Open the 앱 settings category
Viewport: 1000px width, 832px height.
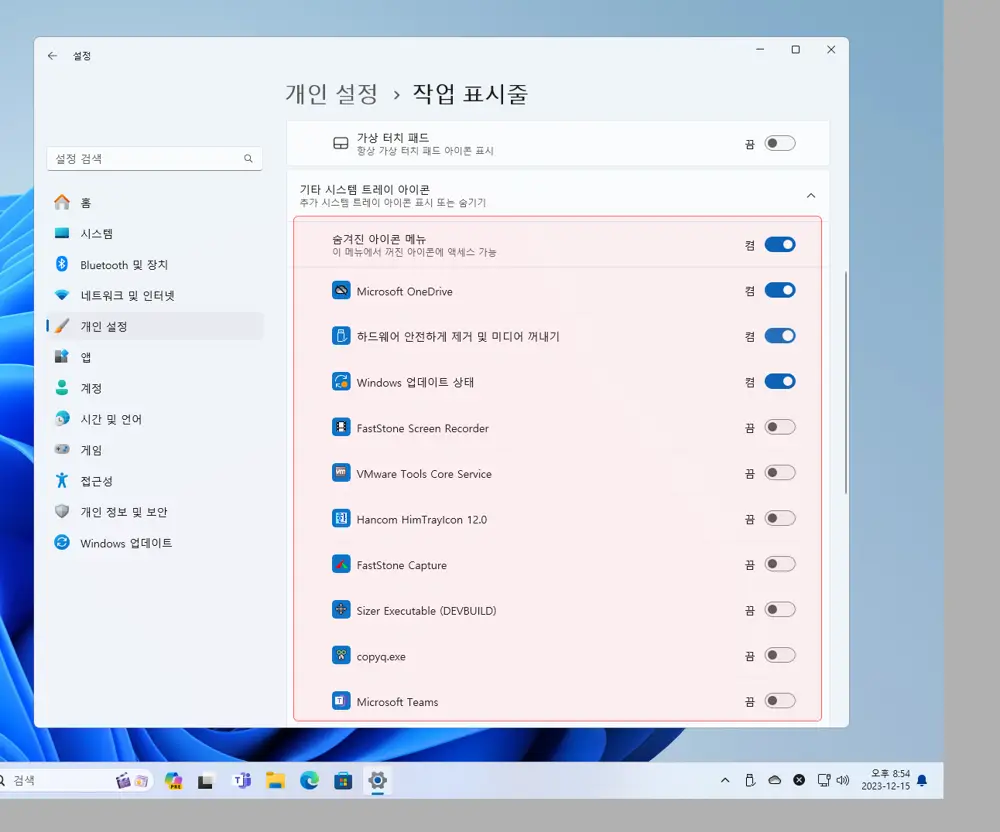[155, 357]
